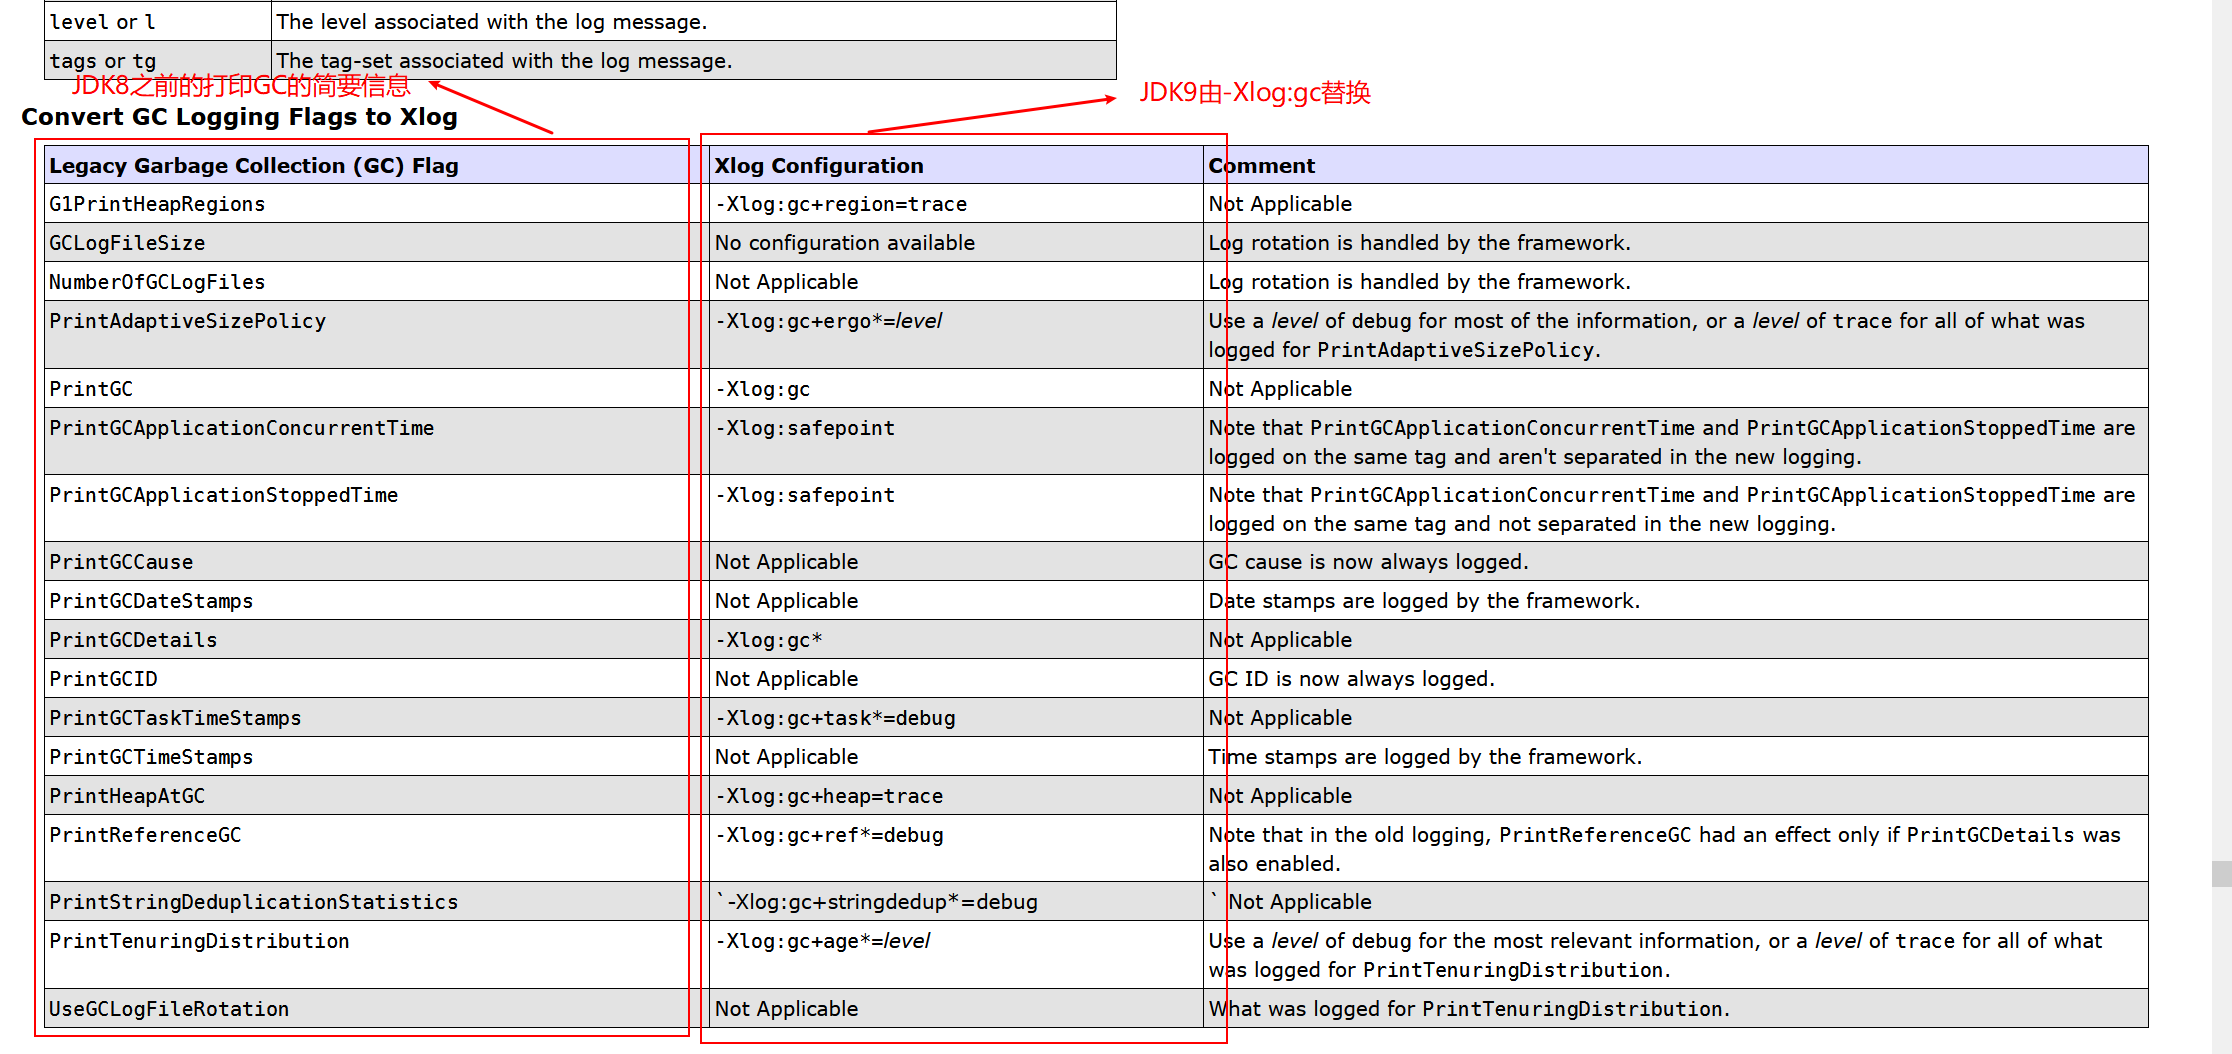Click 'Not Applicable' config in PrintGCID row
This screenshot has width=2232, height=1054.
[x=787, y=679]
